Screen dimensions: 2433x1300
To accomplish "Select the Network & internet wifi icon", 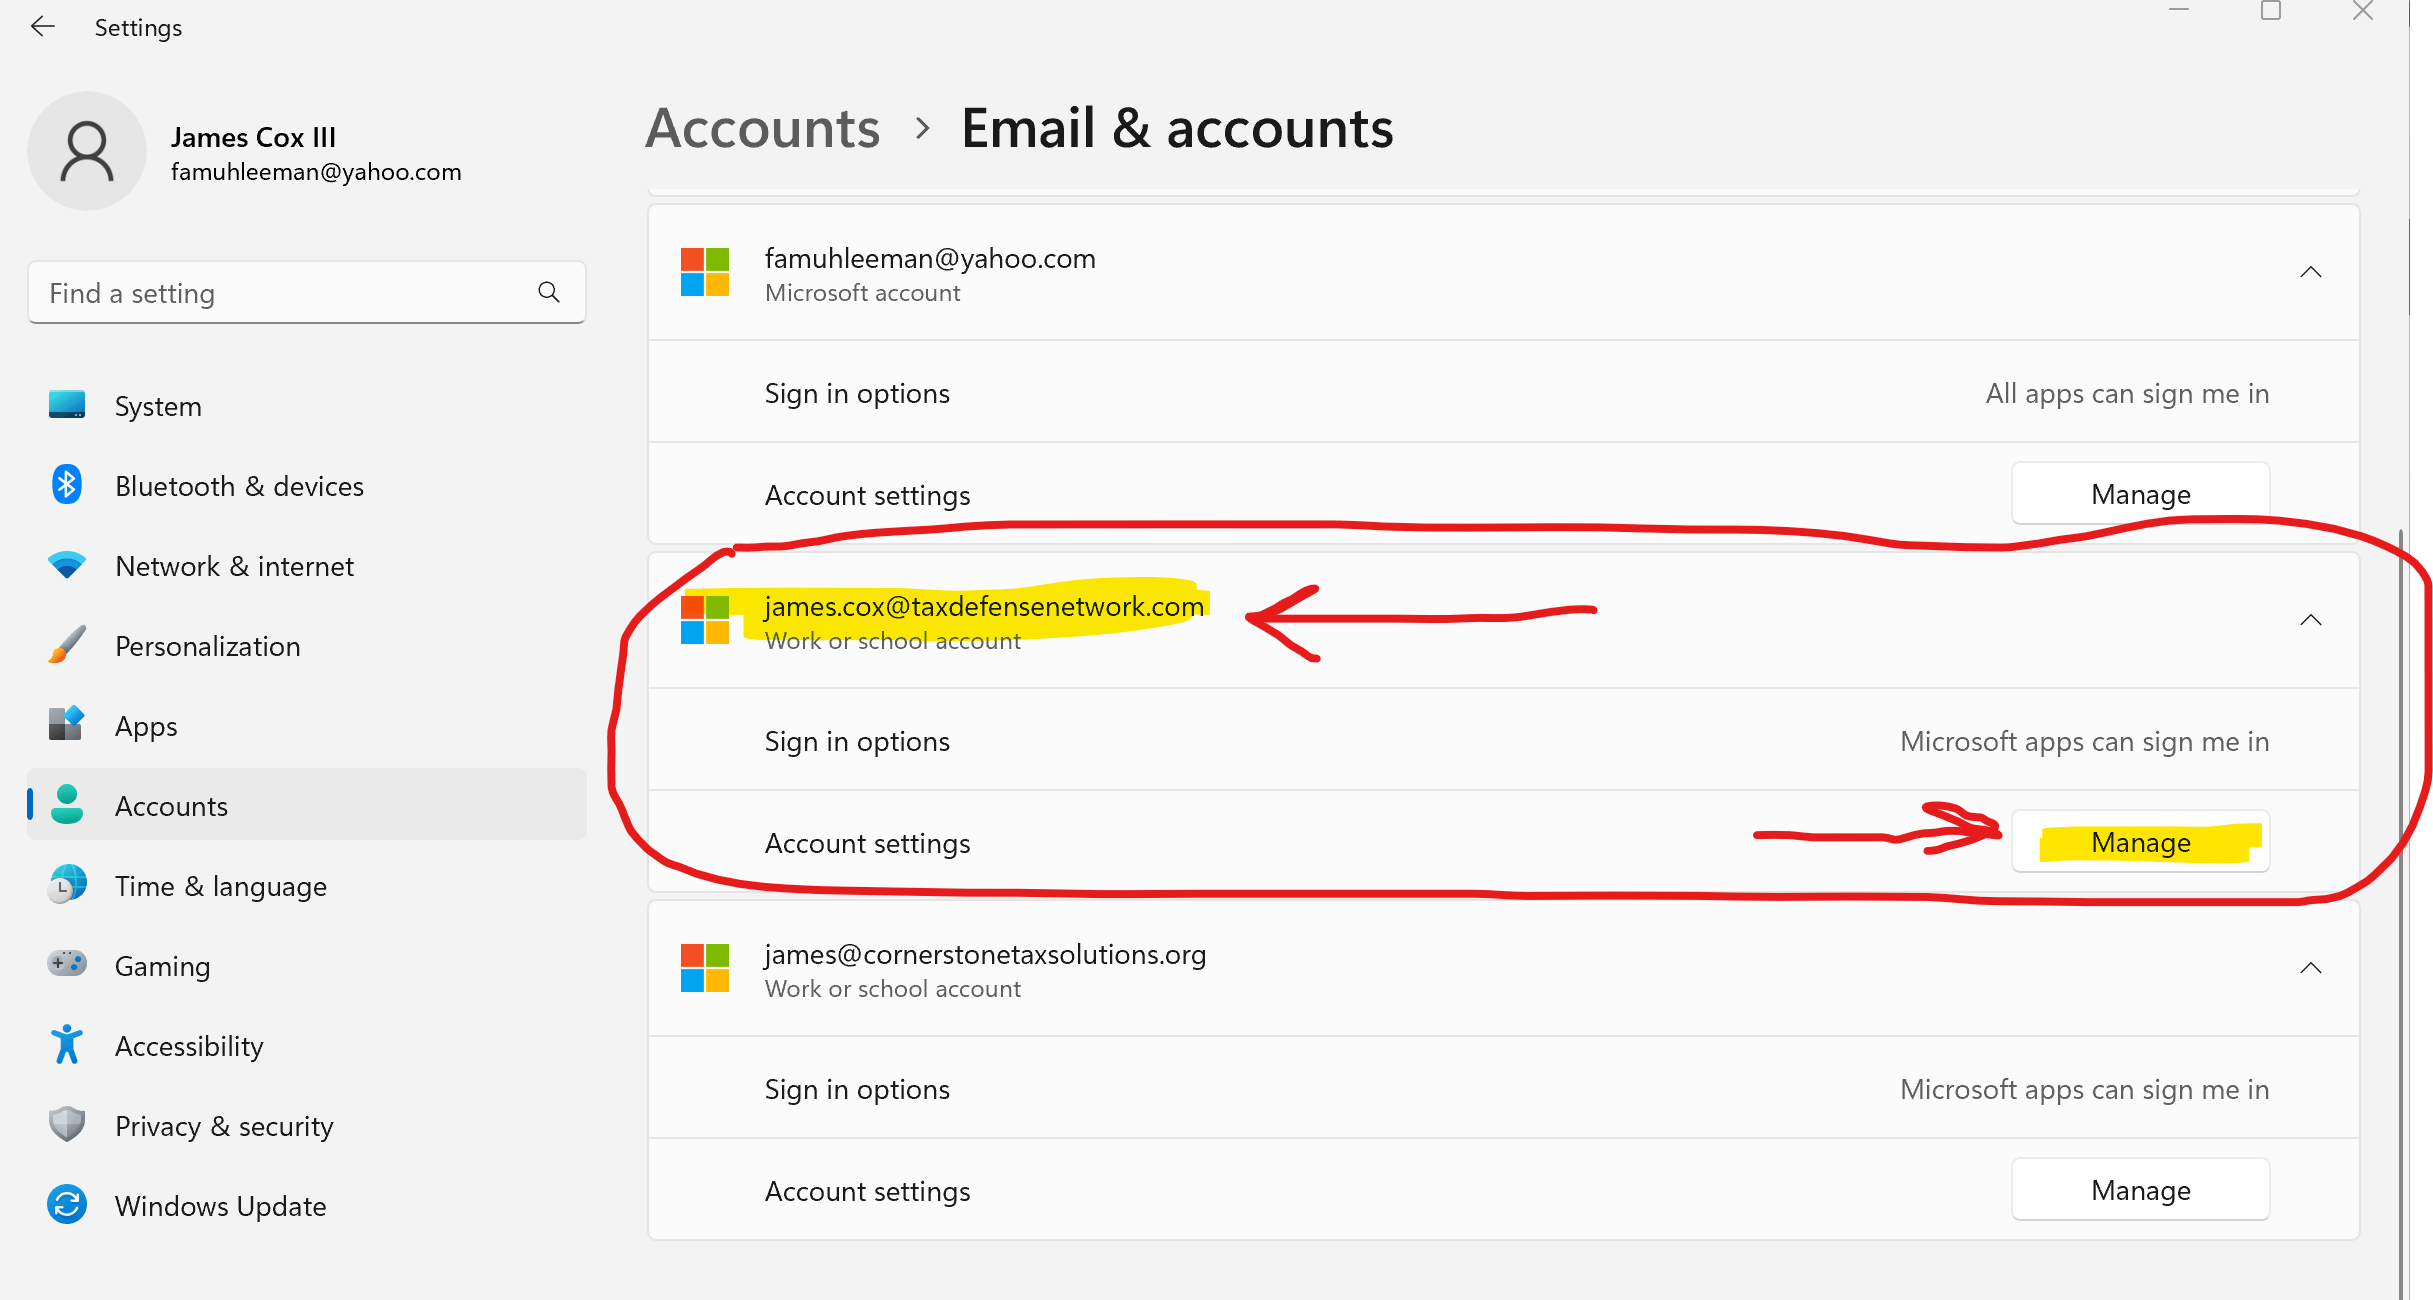I will [x=67, y=565].
